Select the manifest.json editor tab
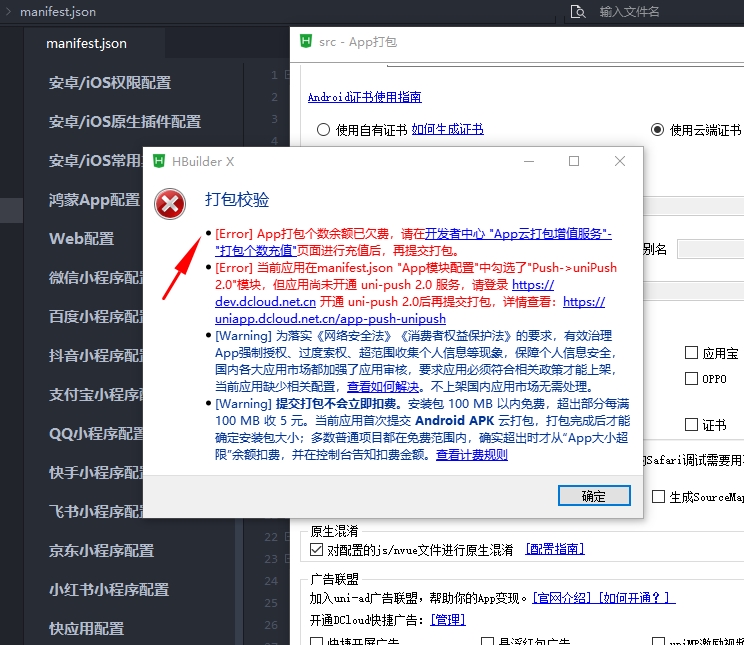Viewport: 744px width, 645px height. [x=86, y=43]
